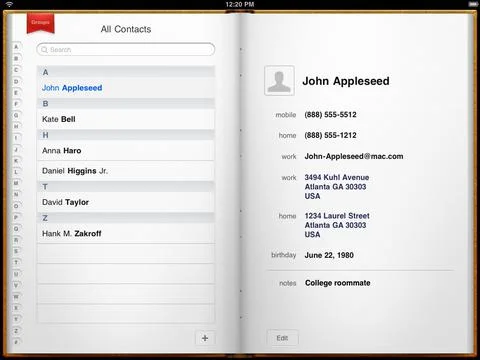Tap the Wi-Fi status icon
The width and height of the screenshot is (480, 360).
[x=9, y=4]
